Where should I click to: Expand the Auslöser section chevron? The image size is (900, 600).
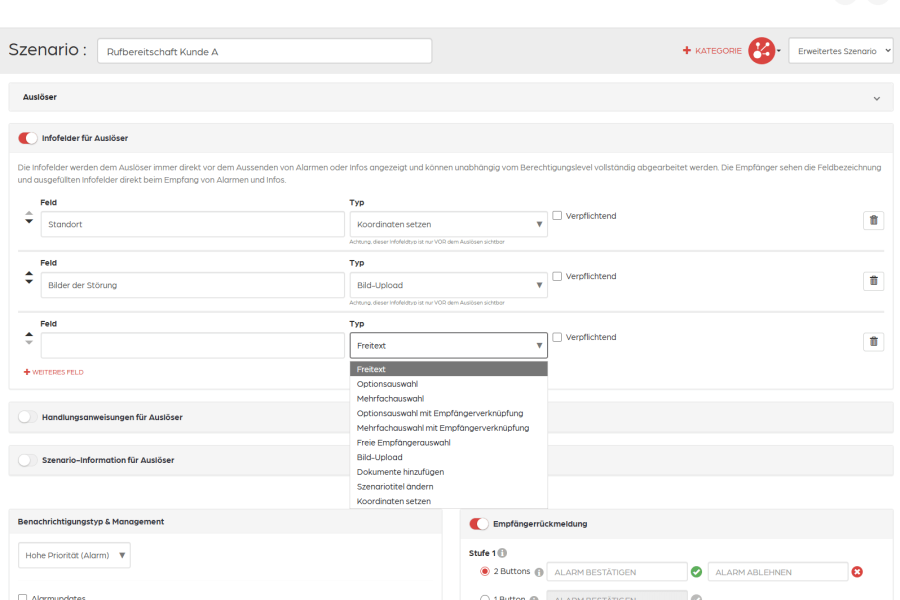click(876, 98)
